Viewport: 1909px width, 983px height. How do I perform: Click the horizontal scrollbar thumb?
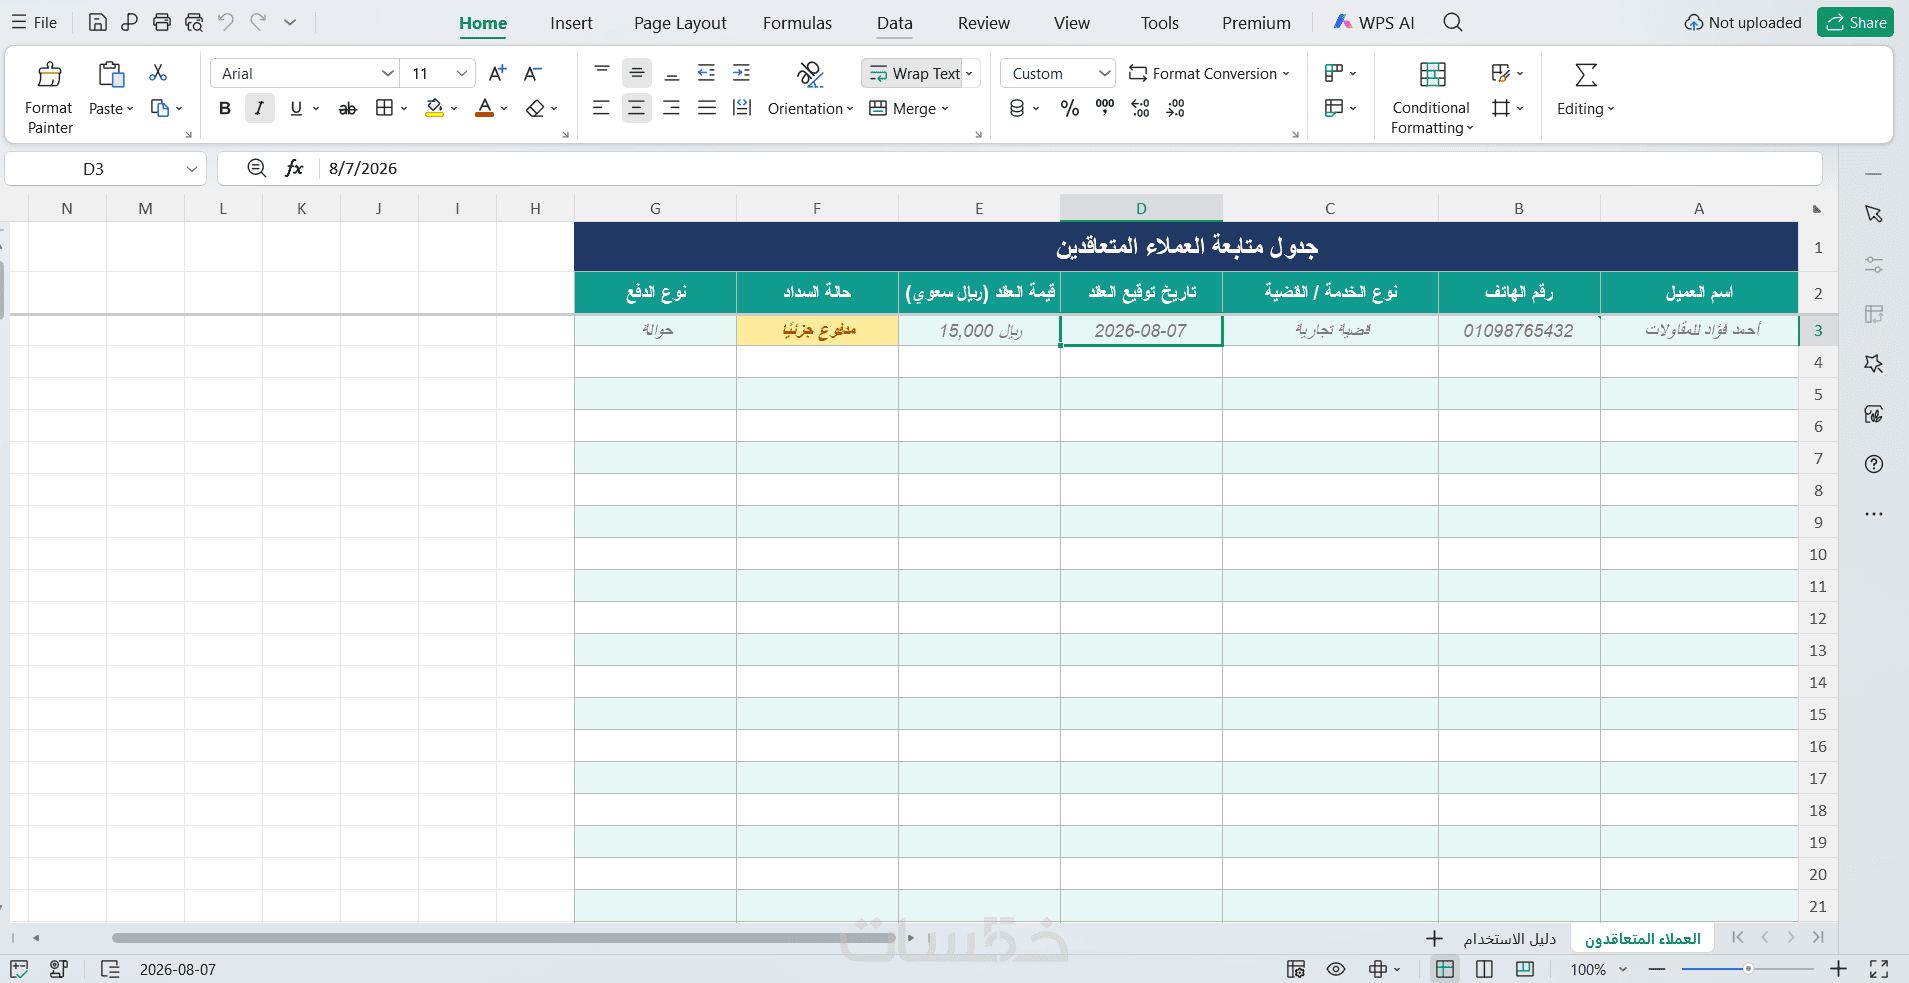pyautogui.click(x=504, y=938)
